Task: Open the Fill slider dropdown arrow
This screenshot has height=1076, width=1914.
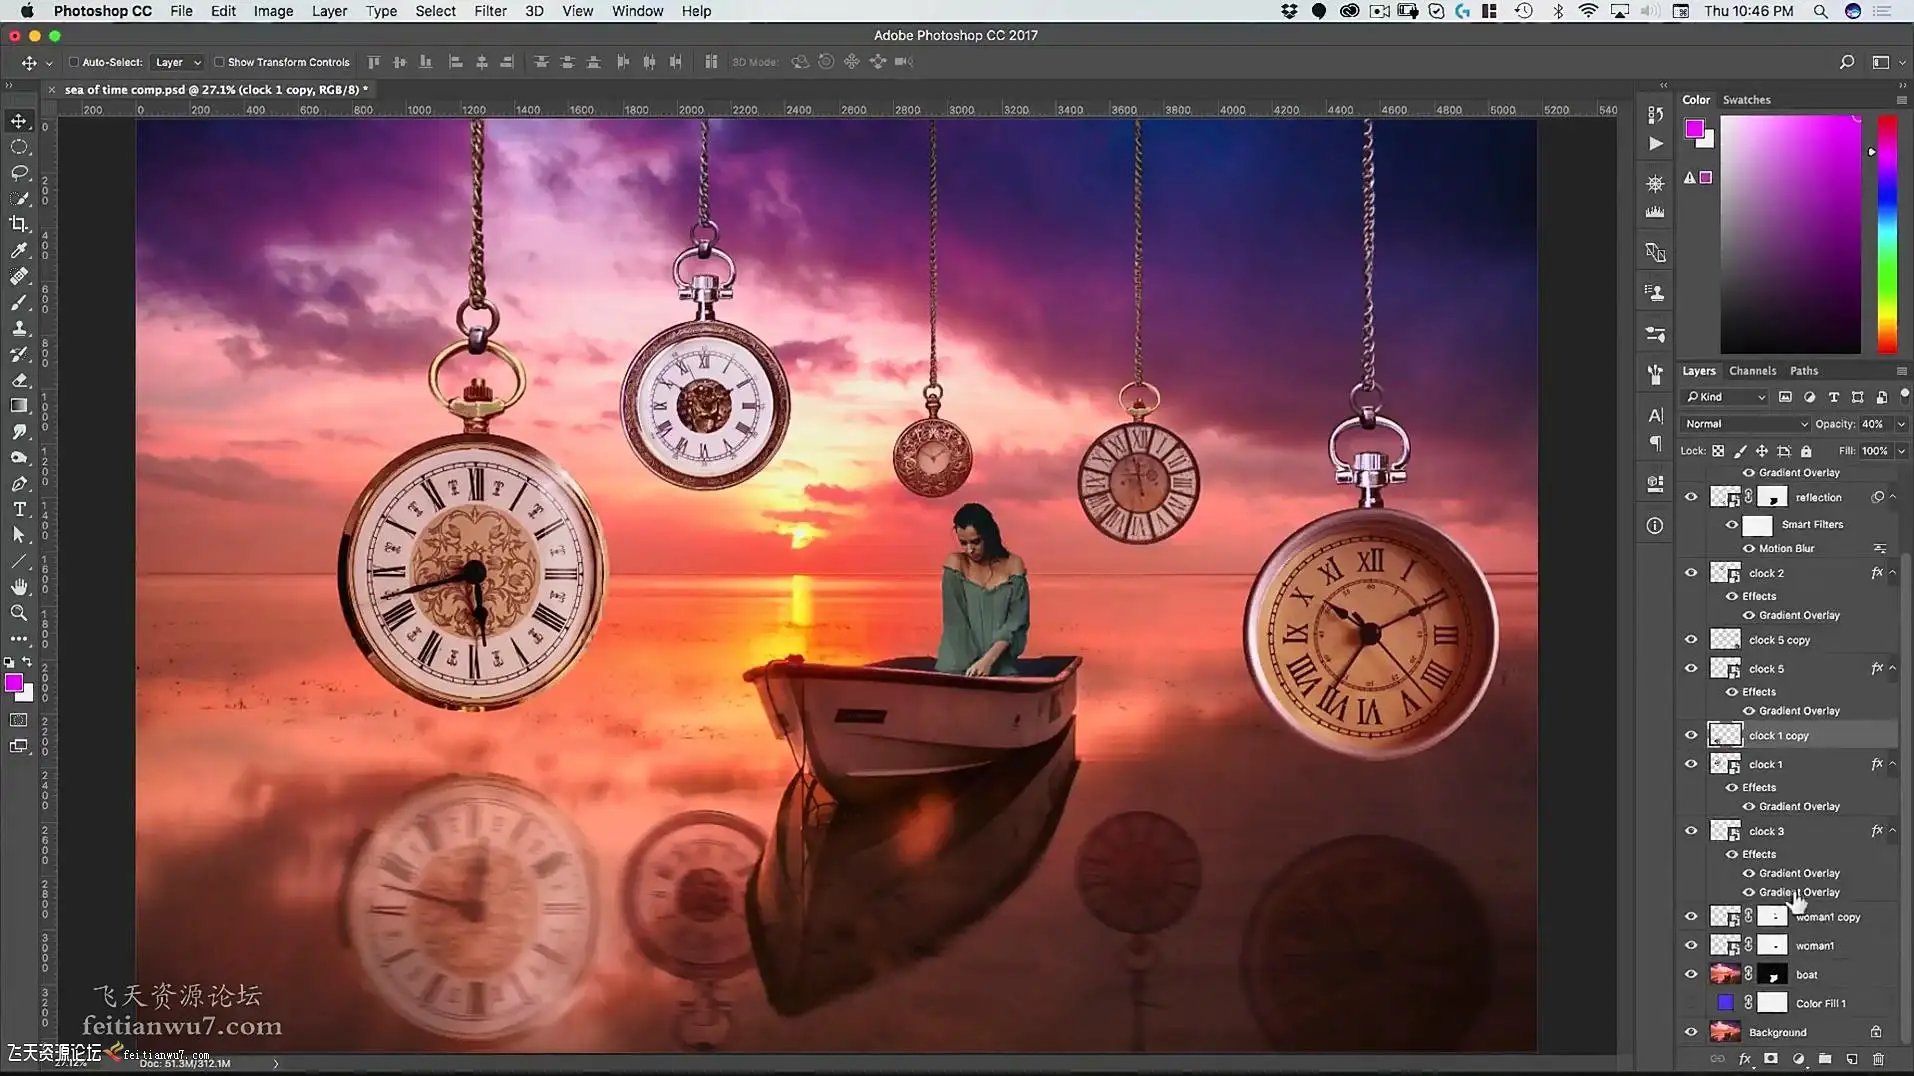Action: pos(1901,451)
